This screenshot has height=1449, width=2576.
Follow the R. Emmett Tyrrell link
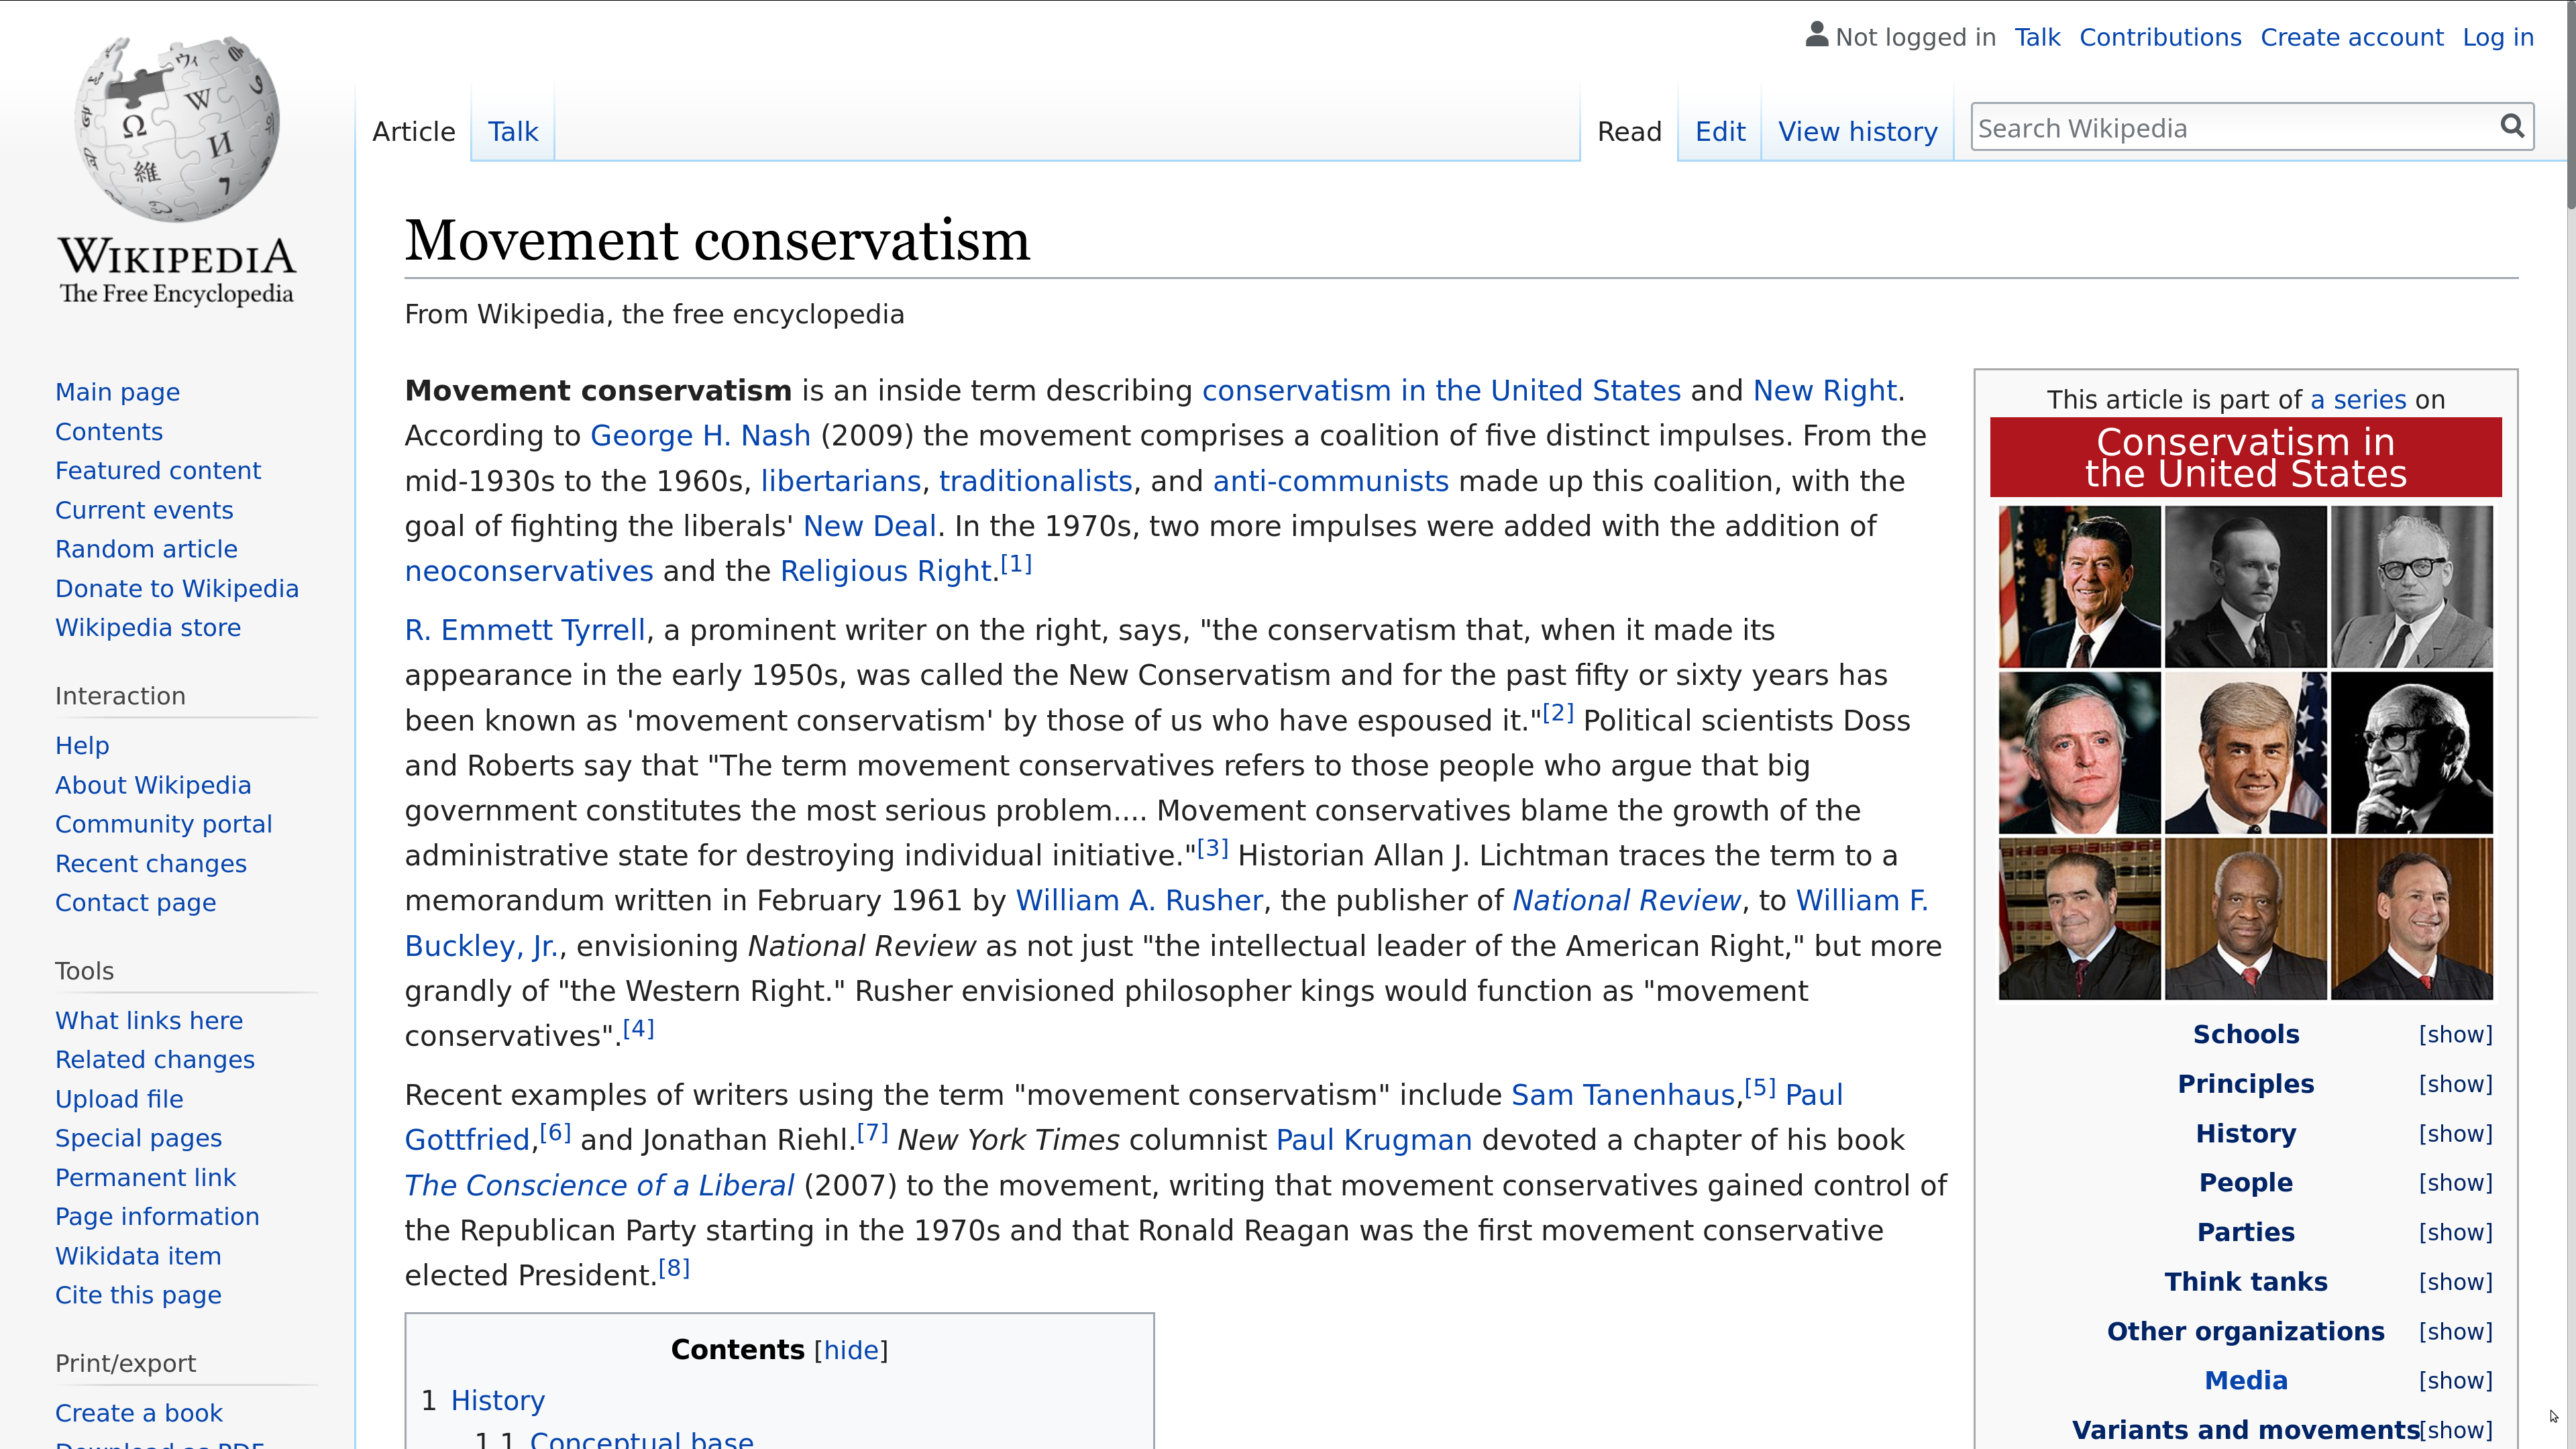pos(525,630)
